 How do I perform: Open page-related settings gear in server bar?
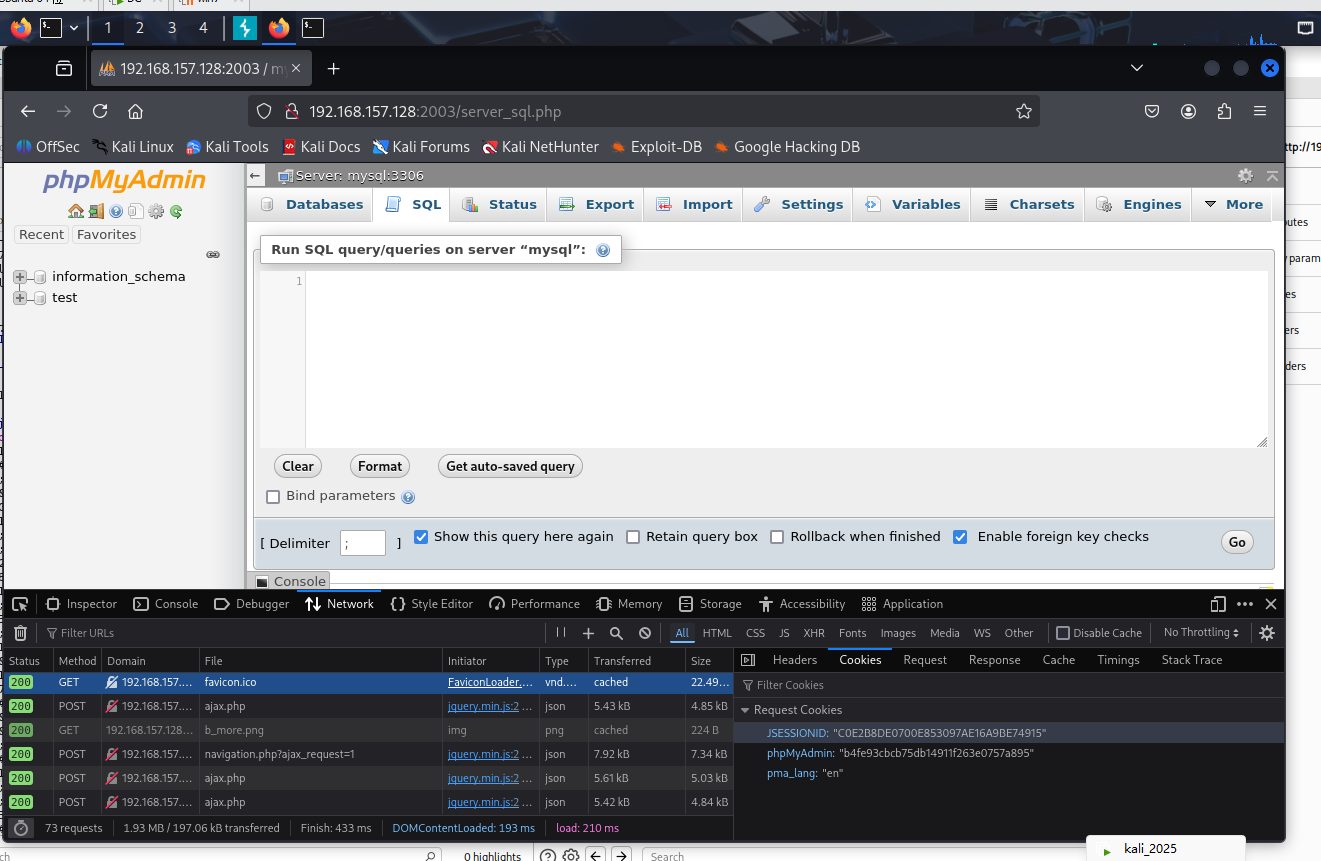pyautogui.click(x=1245, y=175)
